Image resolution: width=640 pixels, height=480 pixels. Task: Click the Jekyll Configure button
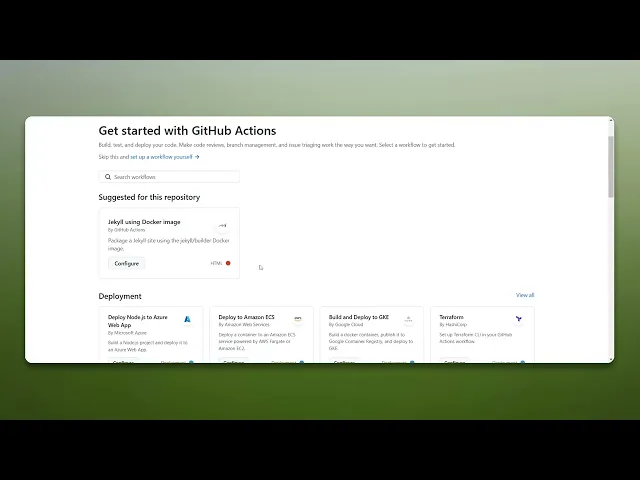[x=127, y=264]
